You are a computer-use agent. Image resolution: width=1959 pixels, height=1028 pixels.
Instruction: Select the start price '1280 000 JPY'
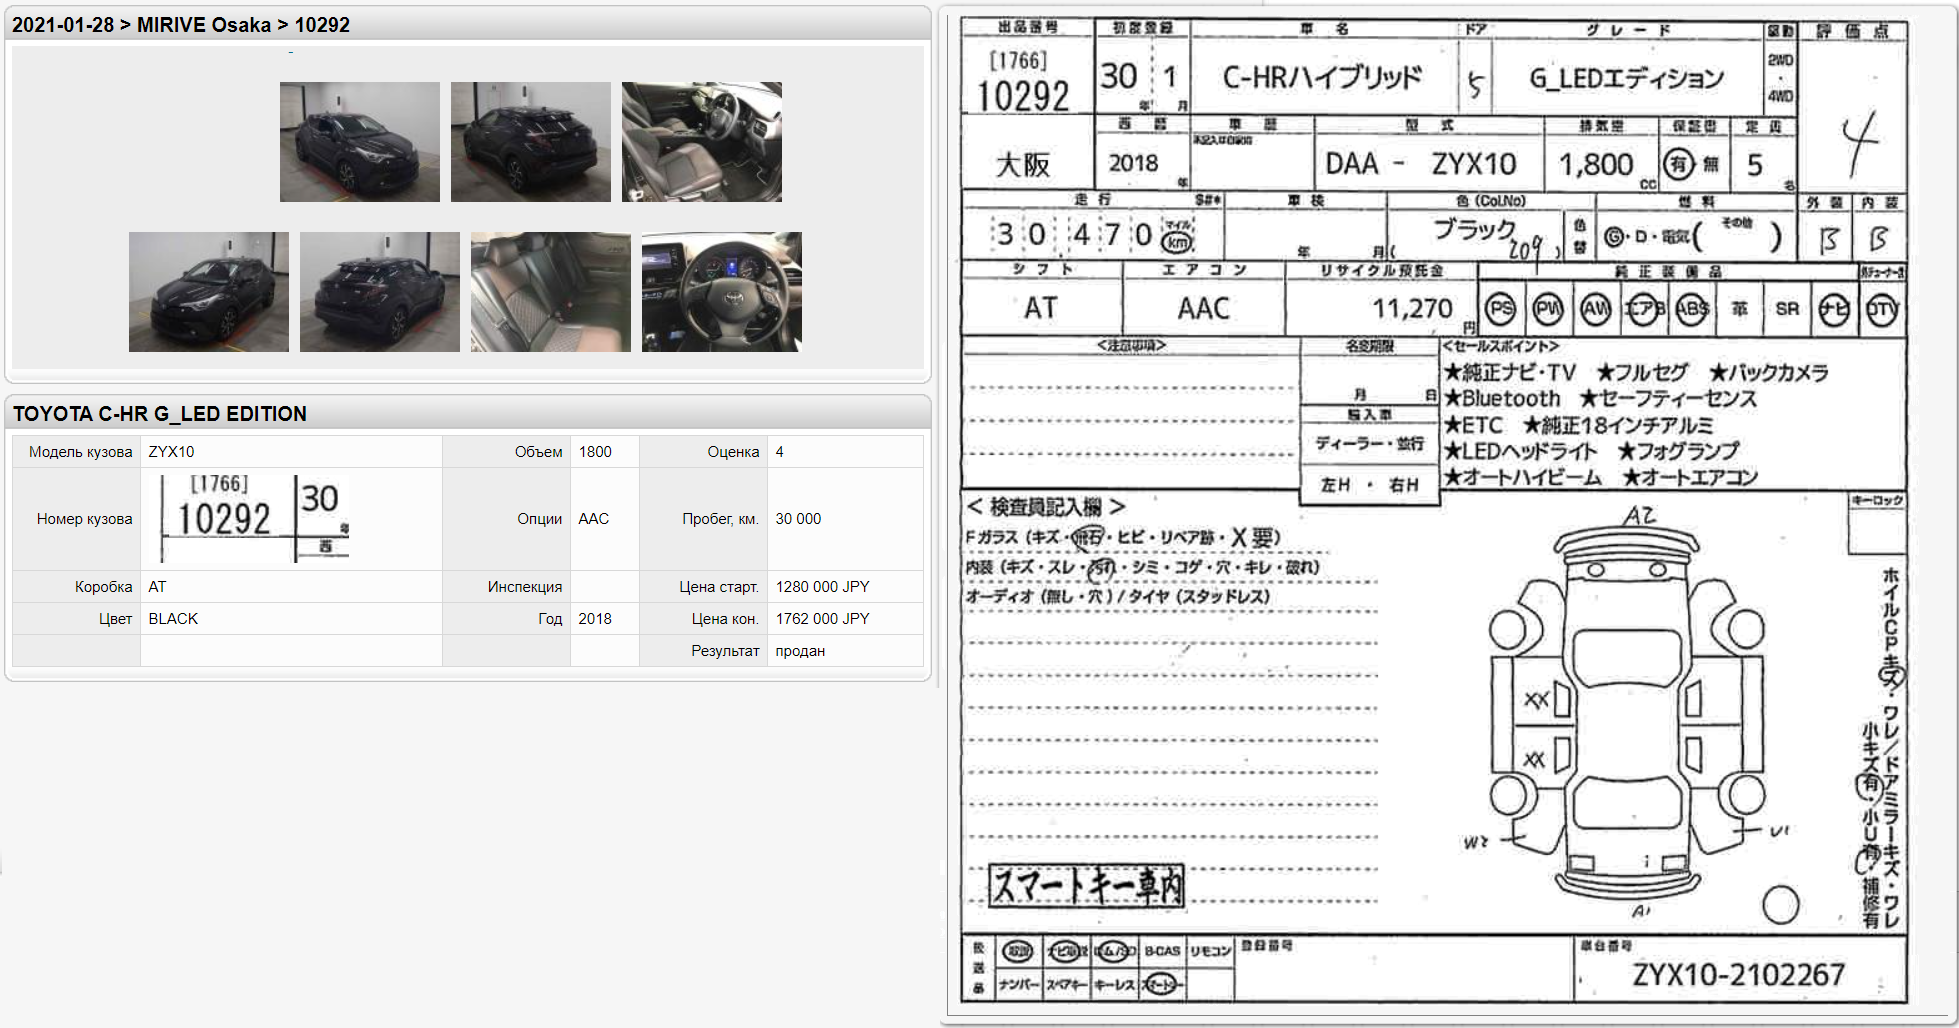pyautogui.click(x=823, y=587)
